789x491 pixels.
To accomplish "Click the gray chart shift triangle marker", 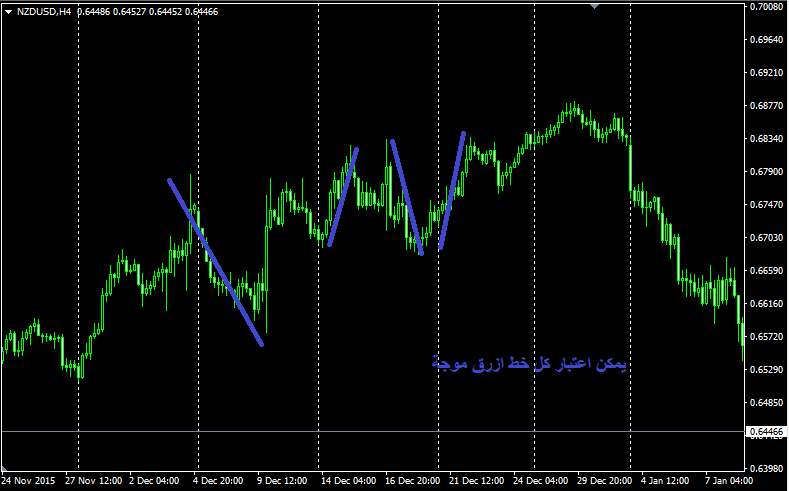I will click(594, 6).
